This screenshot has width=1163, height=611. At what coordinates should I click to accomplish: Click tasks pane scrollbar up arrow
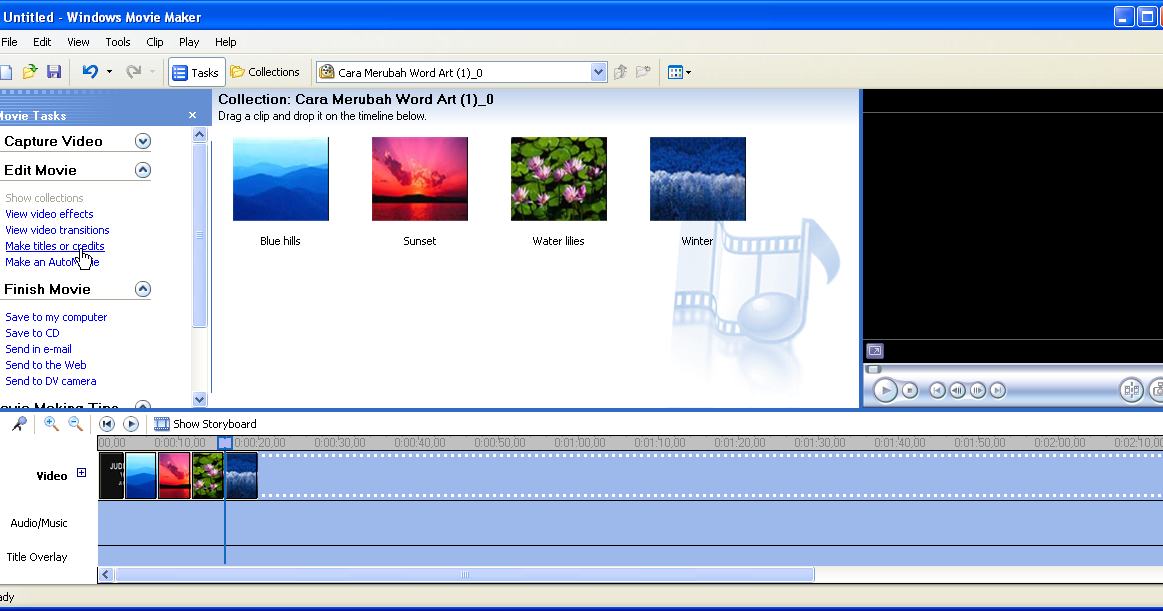pyautogui.click(x=199, y=134)
